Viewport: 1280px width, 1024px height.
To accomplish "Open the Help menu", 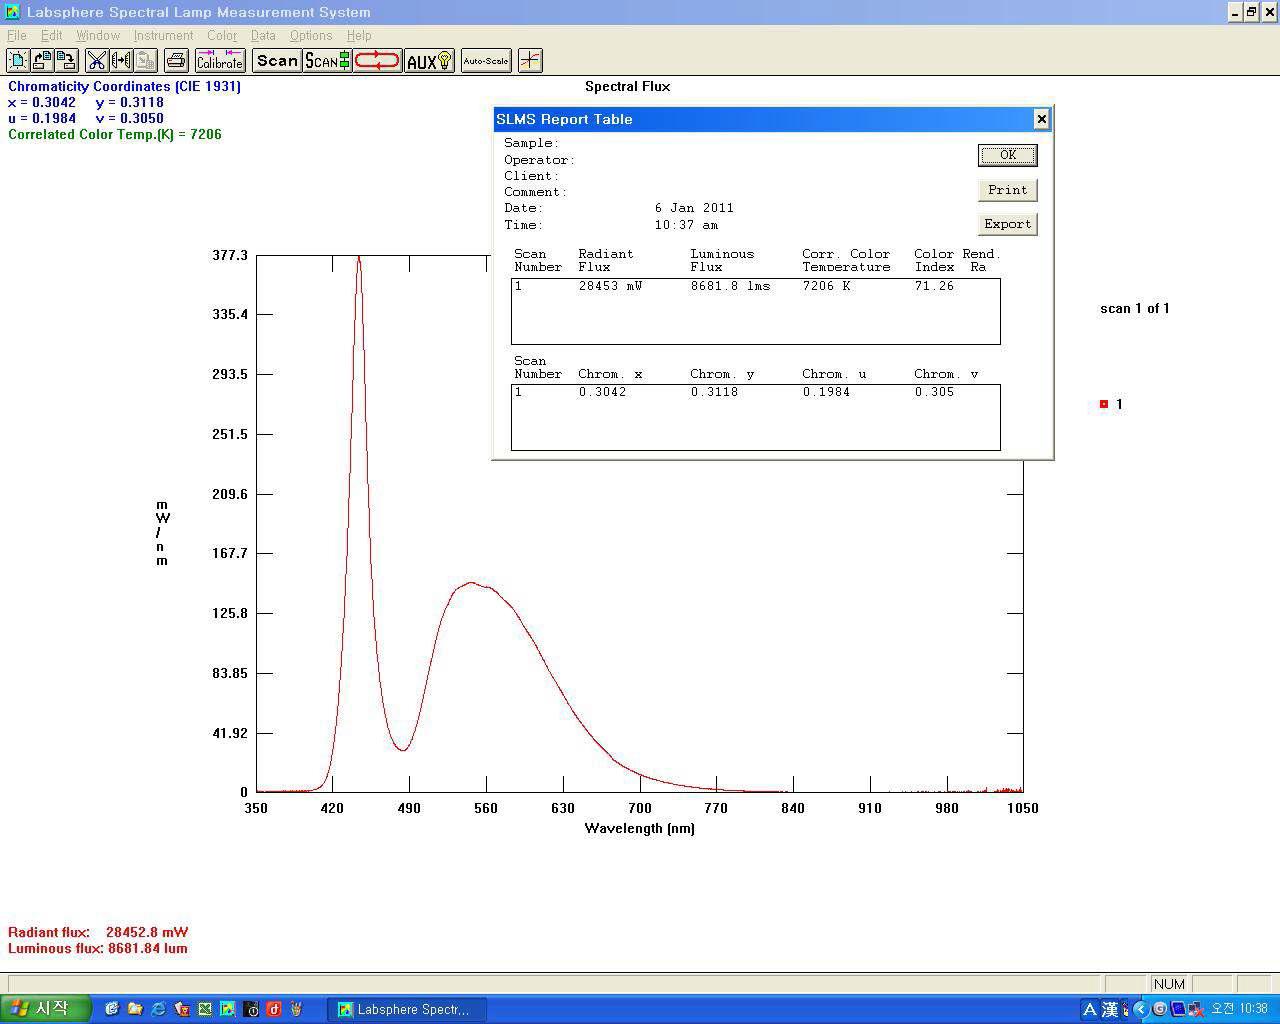I will point(358,35).
